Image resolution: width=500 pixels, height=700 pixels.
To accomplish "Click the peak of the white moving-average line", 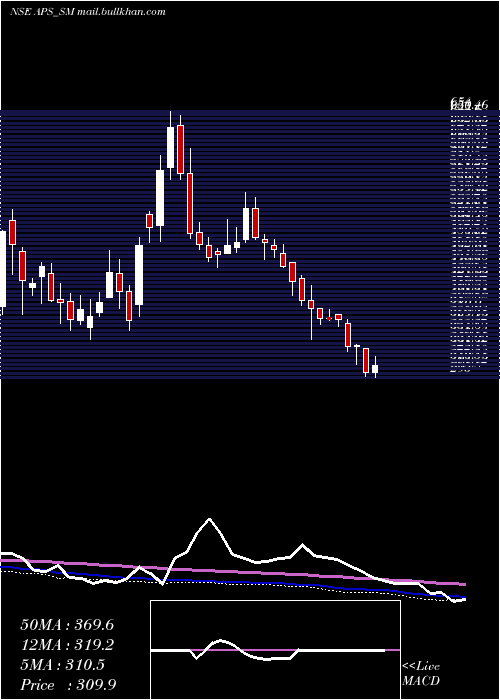I will [209, 519].
